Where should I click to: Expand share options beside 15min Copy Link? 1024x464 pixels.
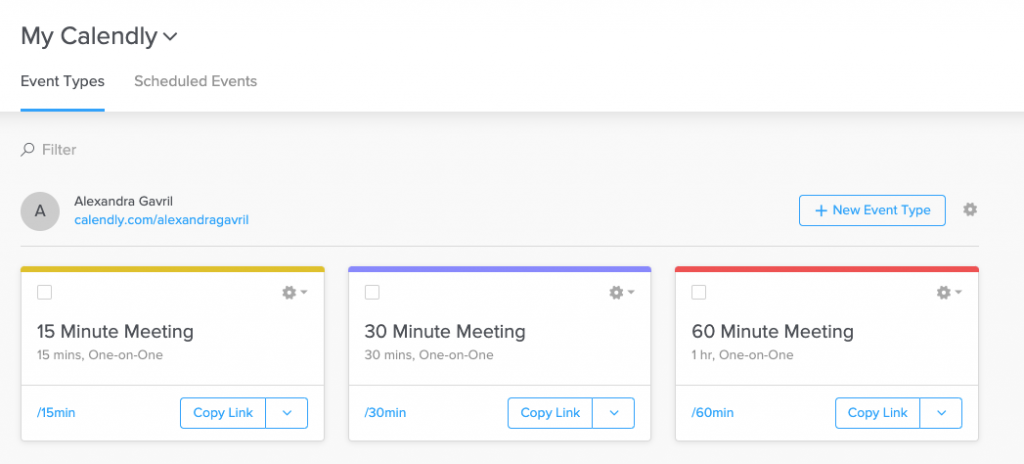tap(287, 413)
